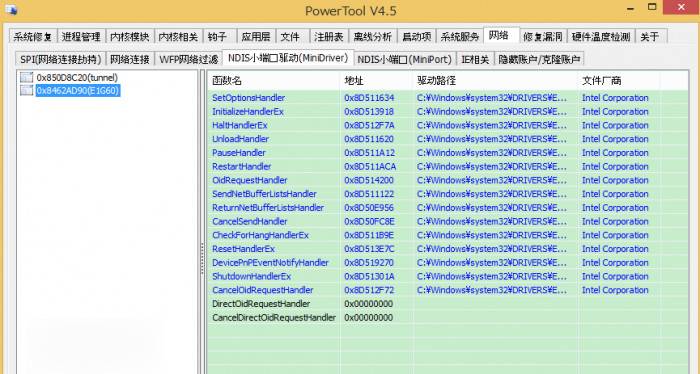Select the PauseHandler row
700x374 pixels.
pyautogui.click(x=448, y=153)
